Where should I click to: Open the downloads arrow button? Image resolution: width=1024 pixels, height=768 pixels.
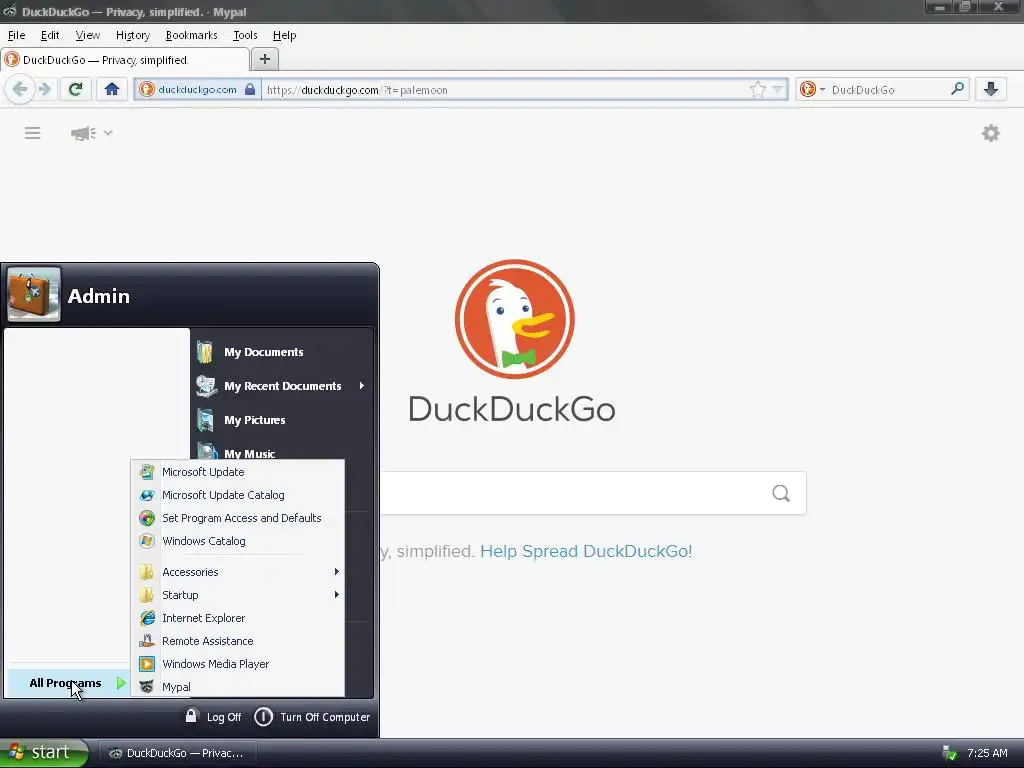click(x=991, y=89)
